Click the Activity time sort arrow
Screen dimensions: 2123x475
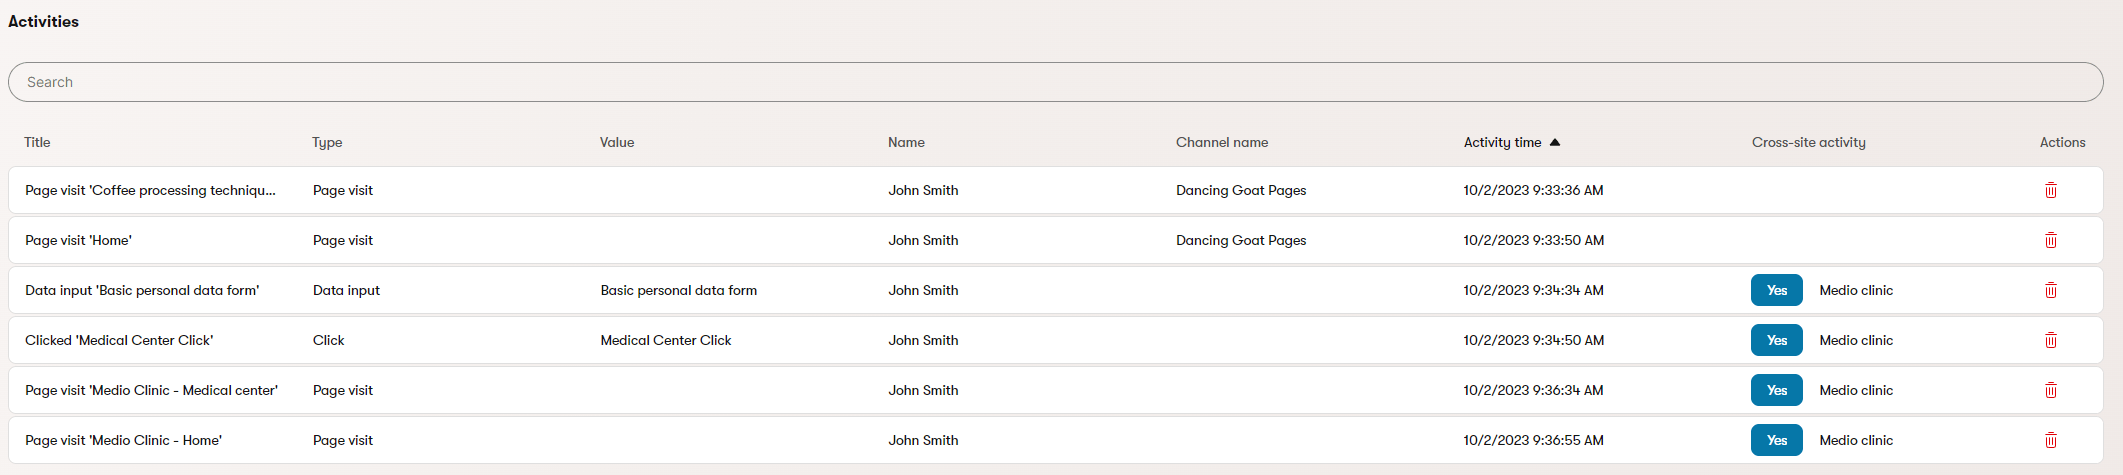point(1555,143)
